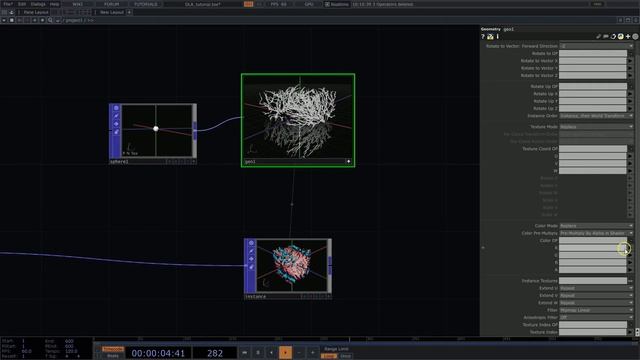Click the plus icon in parameter header
This screenshot has width=640, height=360.
click(x=628, y=37)
